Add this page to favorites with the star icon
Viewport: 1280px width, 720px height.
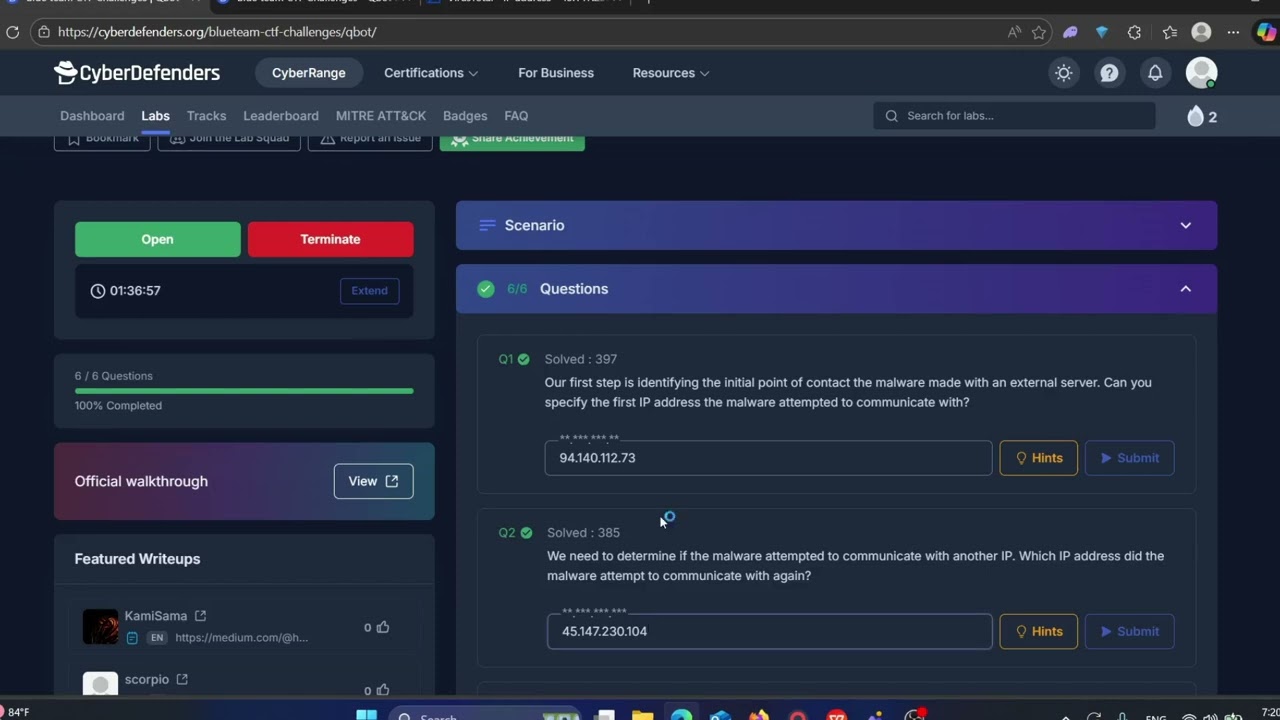(1039, 32)
